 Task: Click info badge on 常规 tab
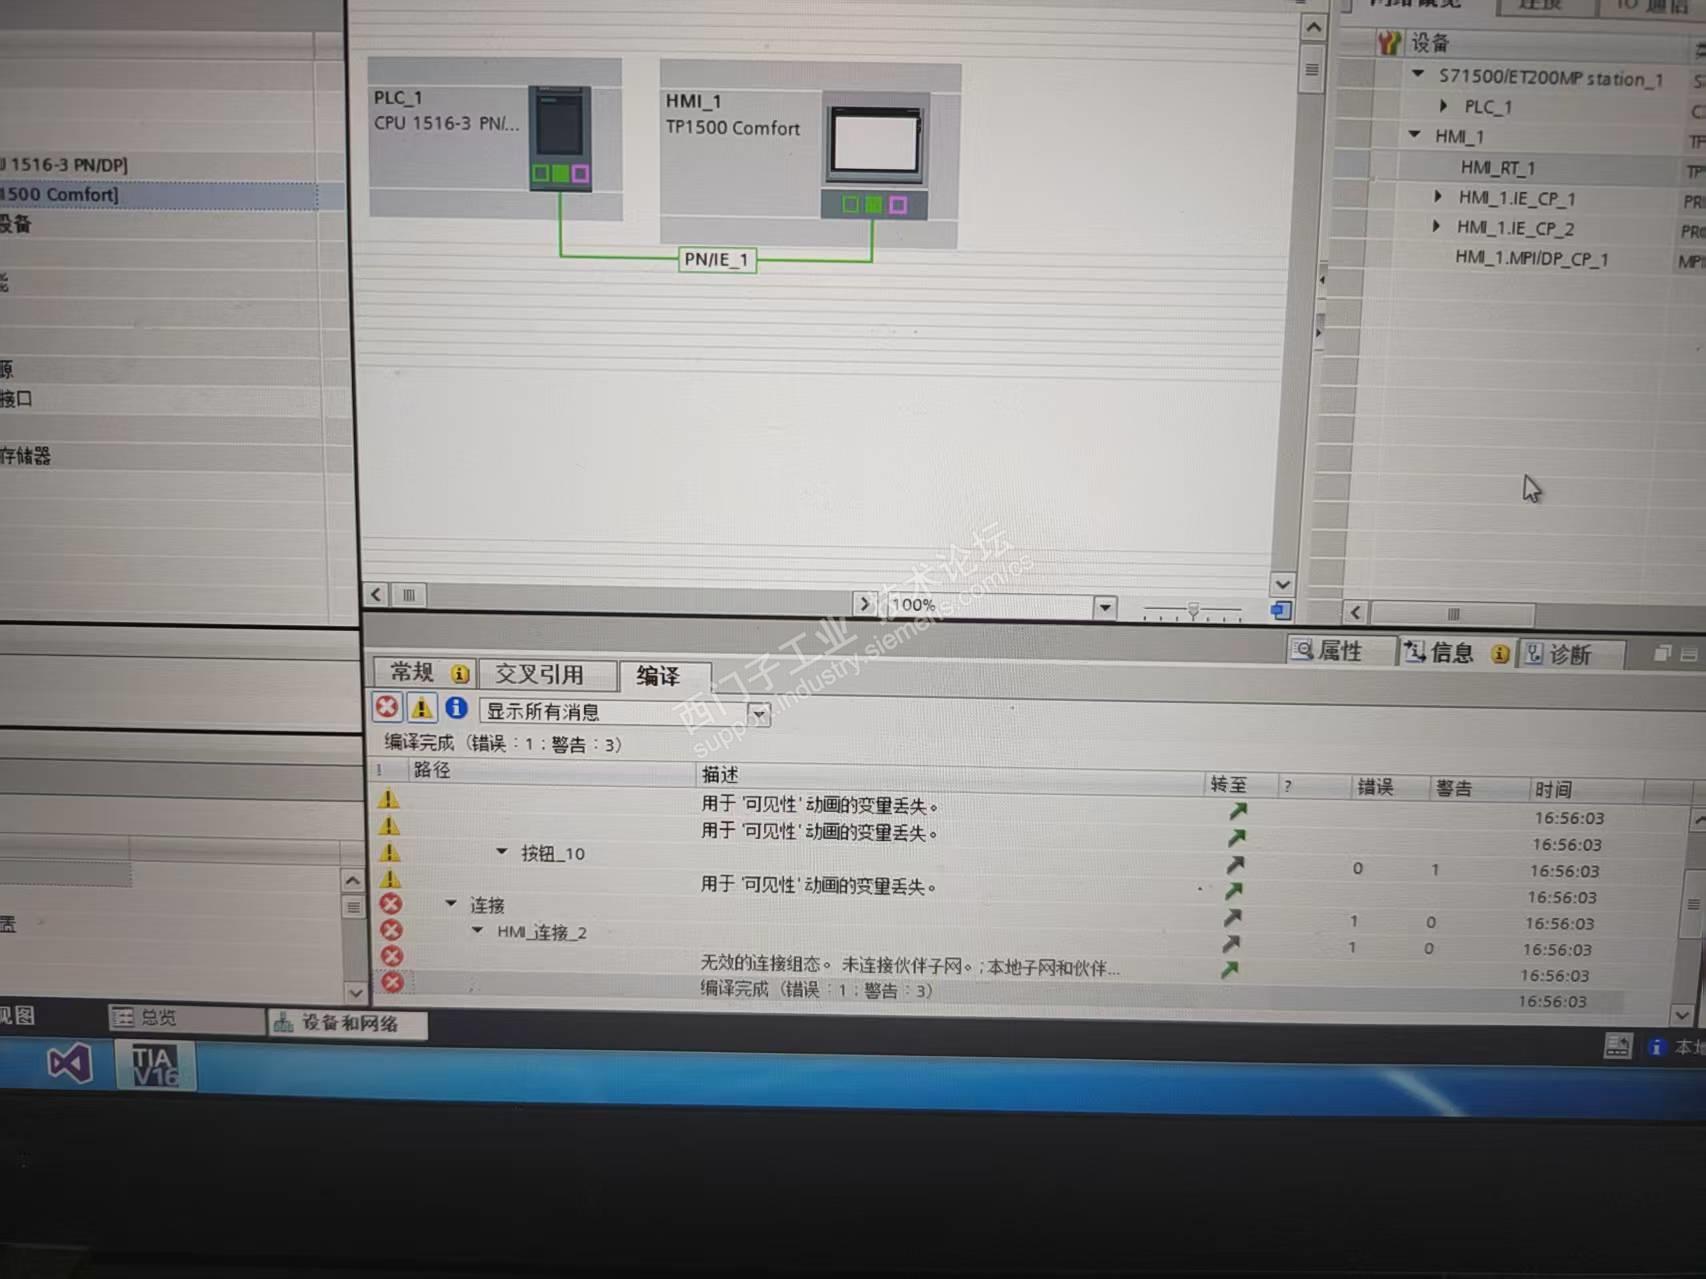click(460, 674)
